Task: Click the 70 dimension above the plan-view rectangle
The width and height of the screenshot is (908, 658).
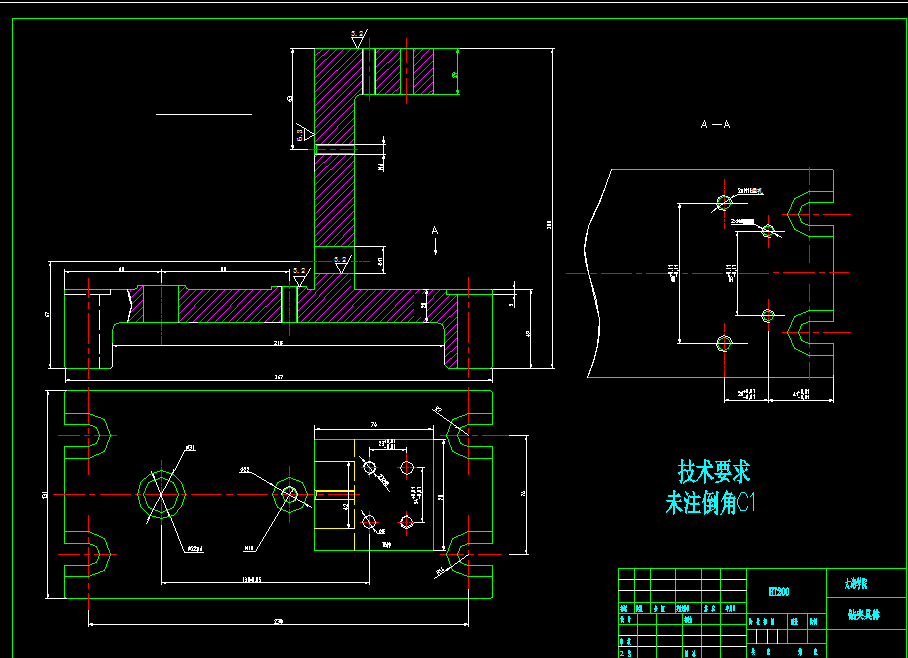Action: [374, 425]
